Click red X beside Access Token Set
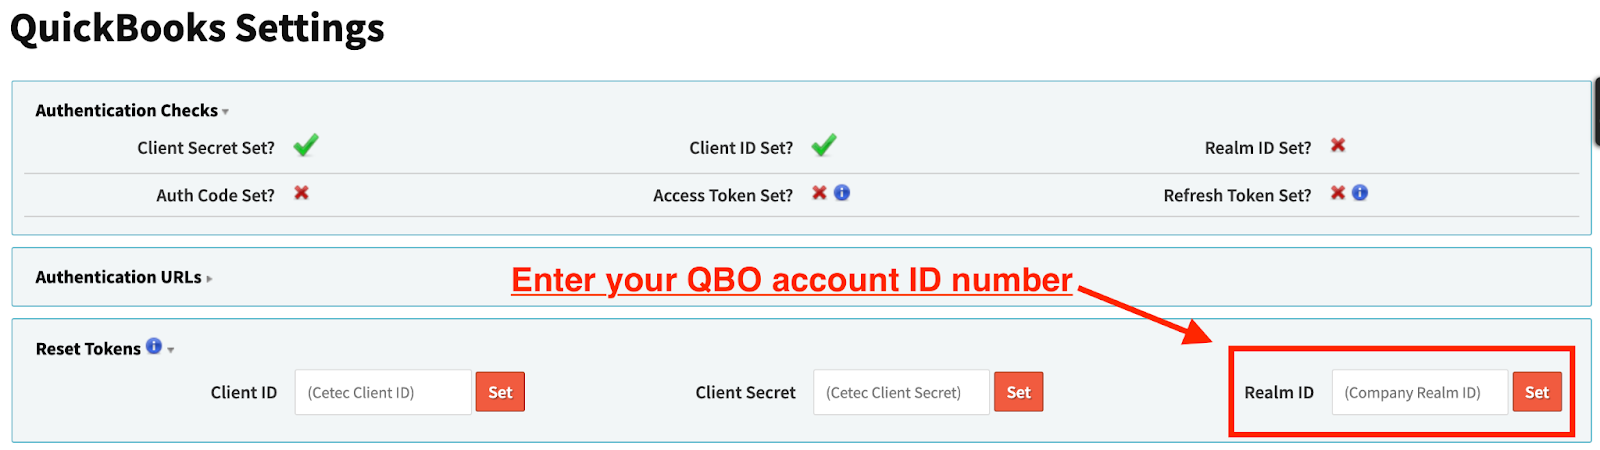Screen dimensions: 1600x450 [x=819, y=193]
